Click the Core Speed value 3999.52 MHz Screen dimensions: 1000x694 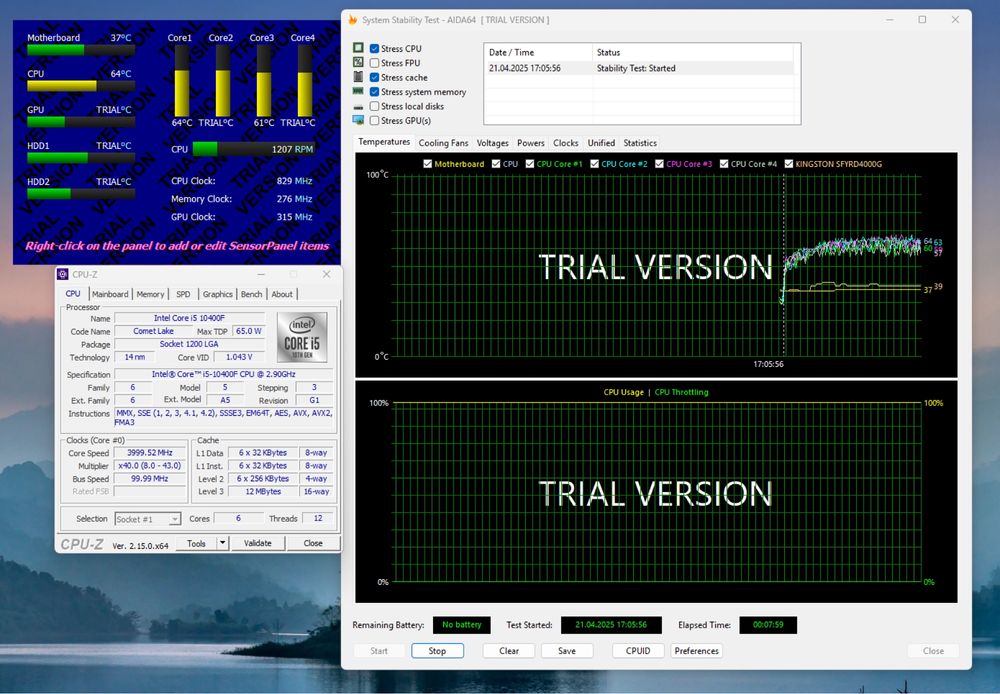150,452
